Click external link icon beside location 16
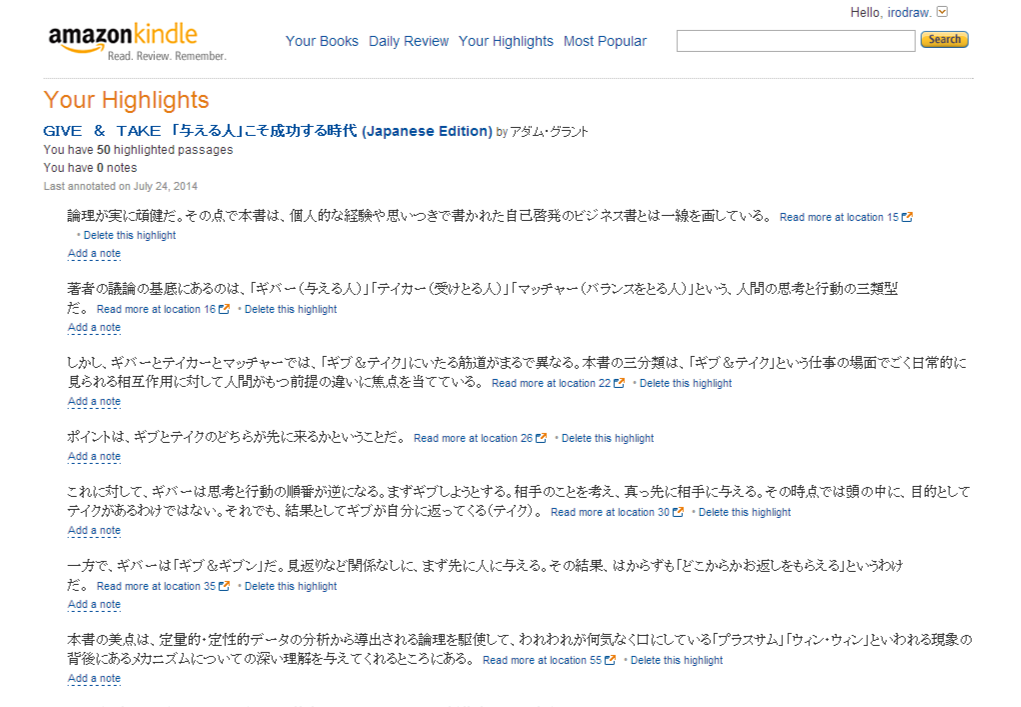Image resolution: width=1021 pixels, height=707 pixels. pos(225,309)
